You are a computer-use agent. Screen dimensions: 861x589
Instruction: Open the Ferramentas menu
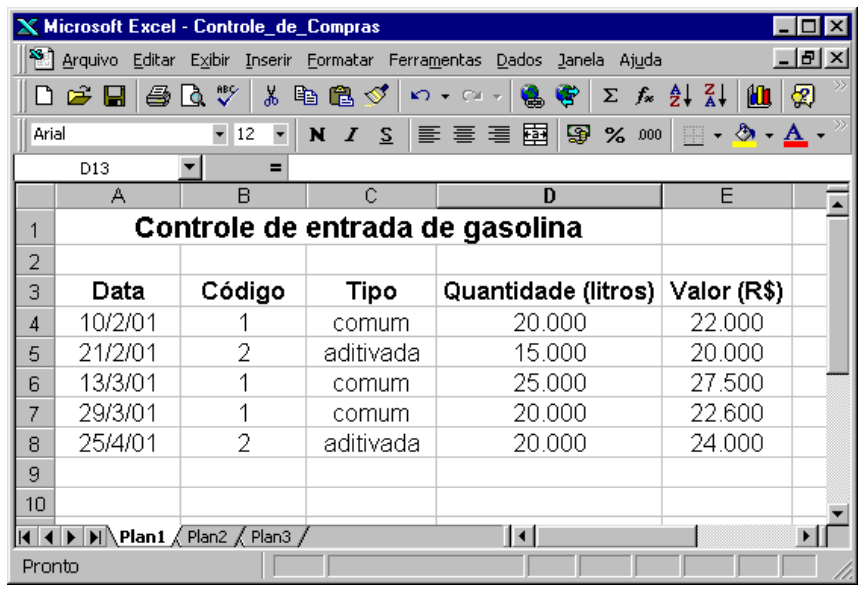[x=435, y=60]
